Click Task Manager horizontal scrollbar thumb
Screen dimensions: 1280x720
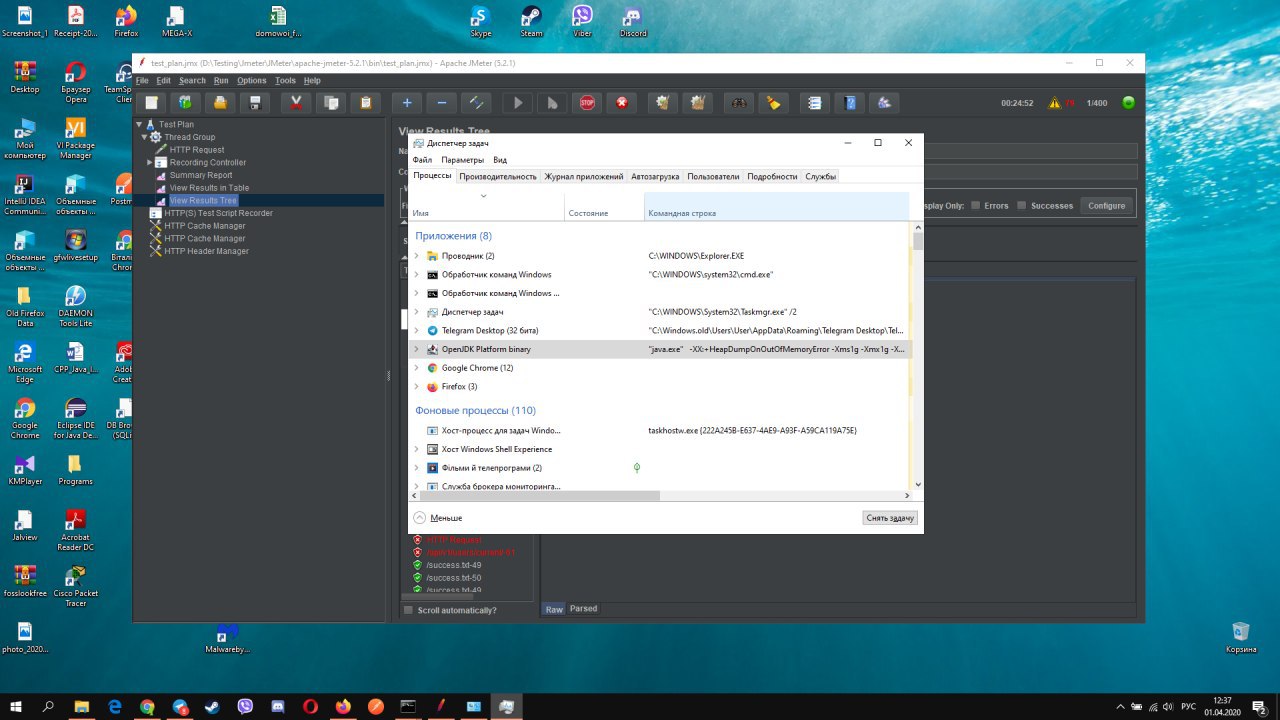coord(540,496)
